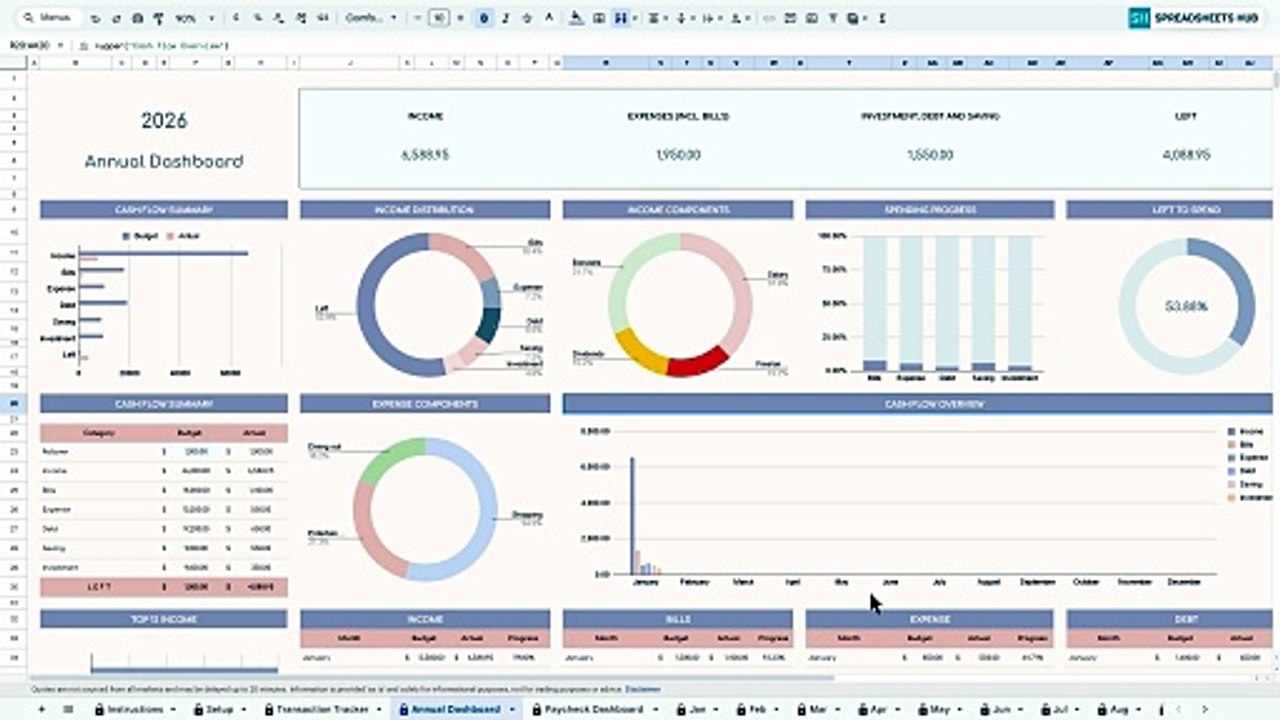Toggle italic formatting

(506, 18)
